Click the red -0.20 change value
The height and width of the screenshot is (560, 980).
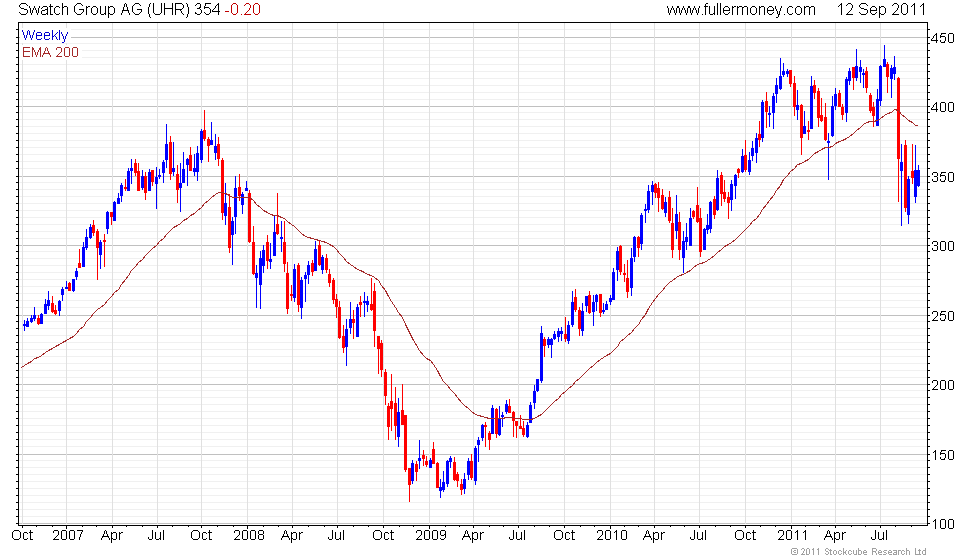[x=243, y=9]
